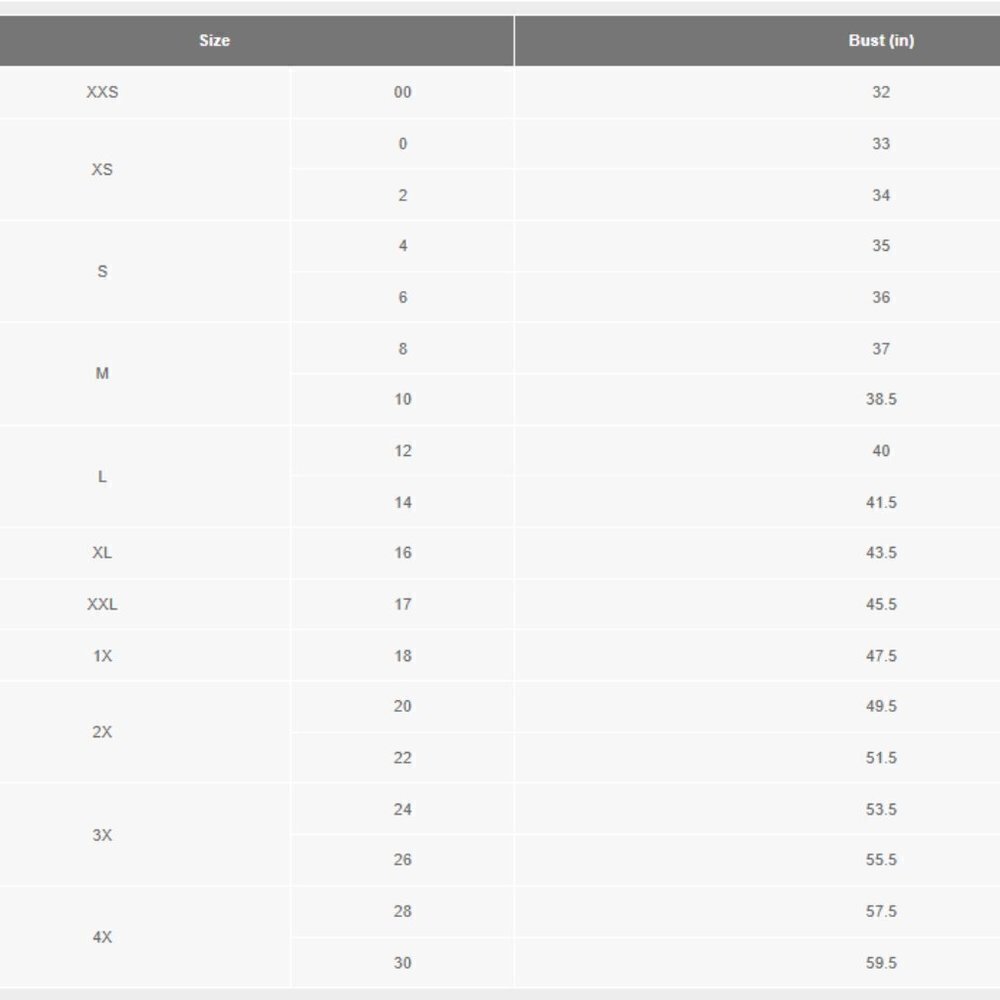The height and width of the screenshot is (1000, 1000).
Task: Click the 38.5 bust measurement
Action: click(881, 399)
